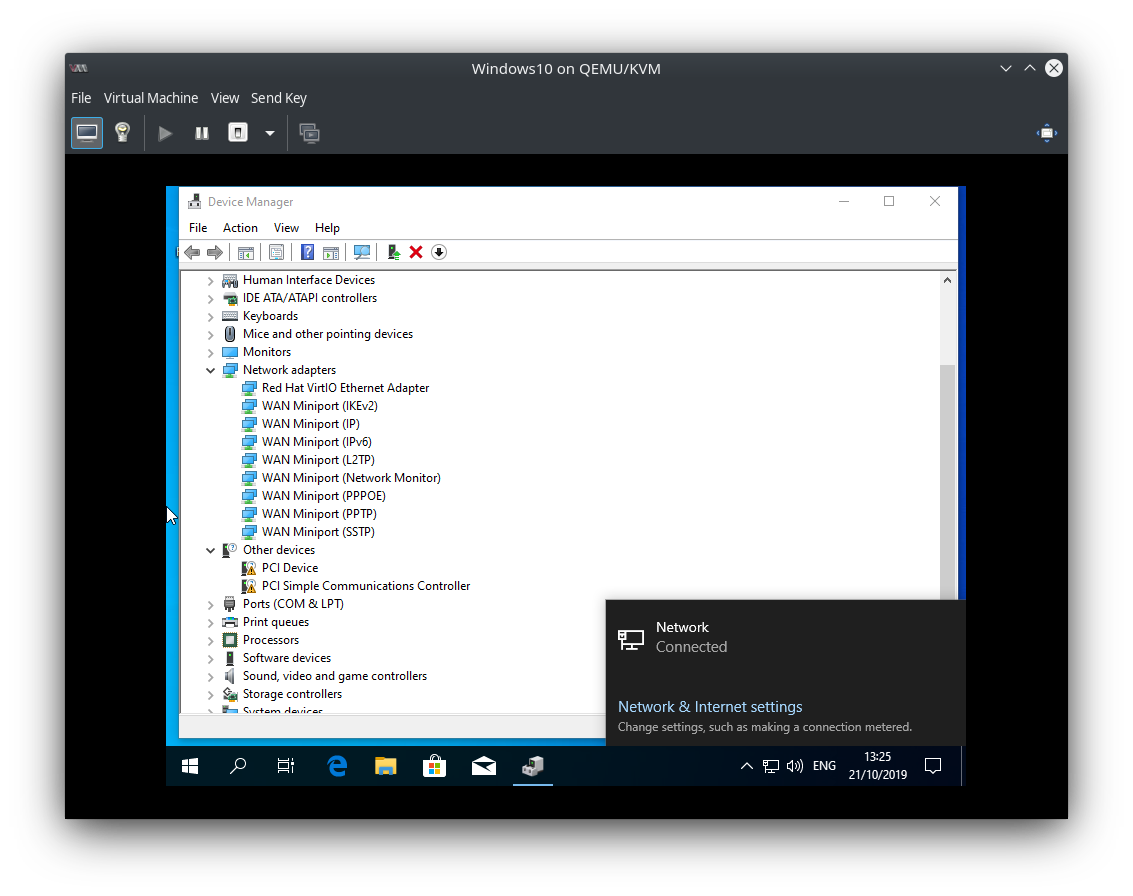
Task: Shut down the virtual machine power button
Action: coord(238,133)
